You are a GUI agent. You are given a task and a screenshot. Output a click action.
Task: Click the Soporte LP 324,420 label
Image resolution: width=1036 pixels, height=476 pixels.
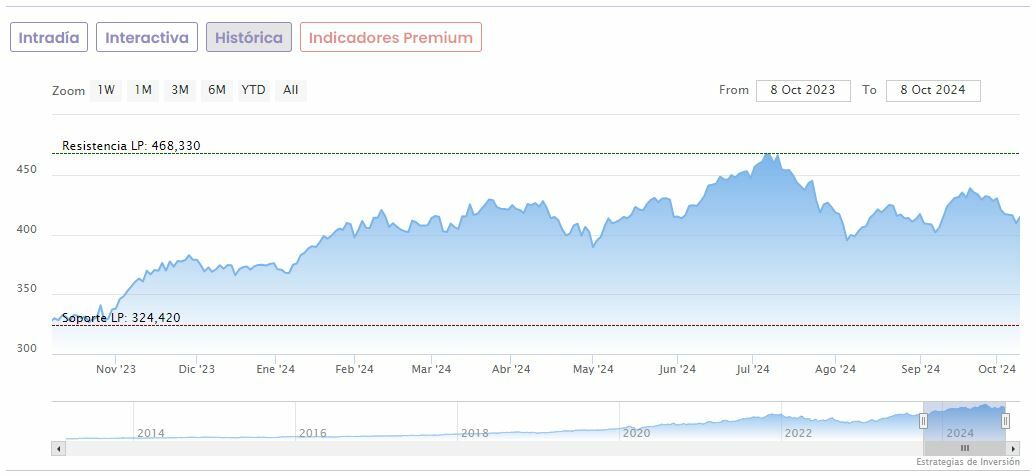point(121,318)
